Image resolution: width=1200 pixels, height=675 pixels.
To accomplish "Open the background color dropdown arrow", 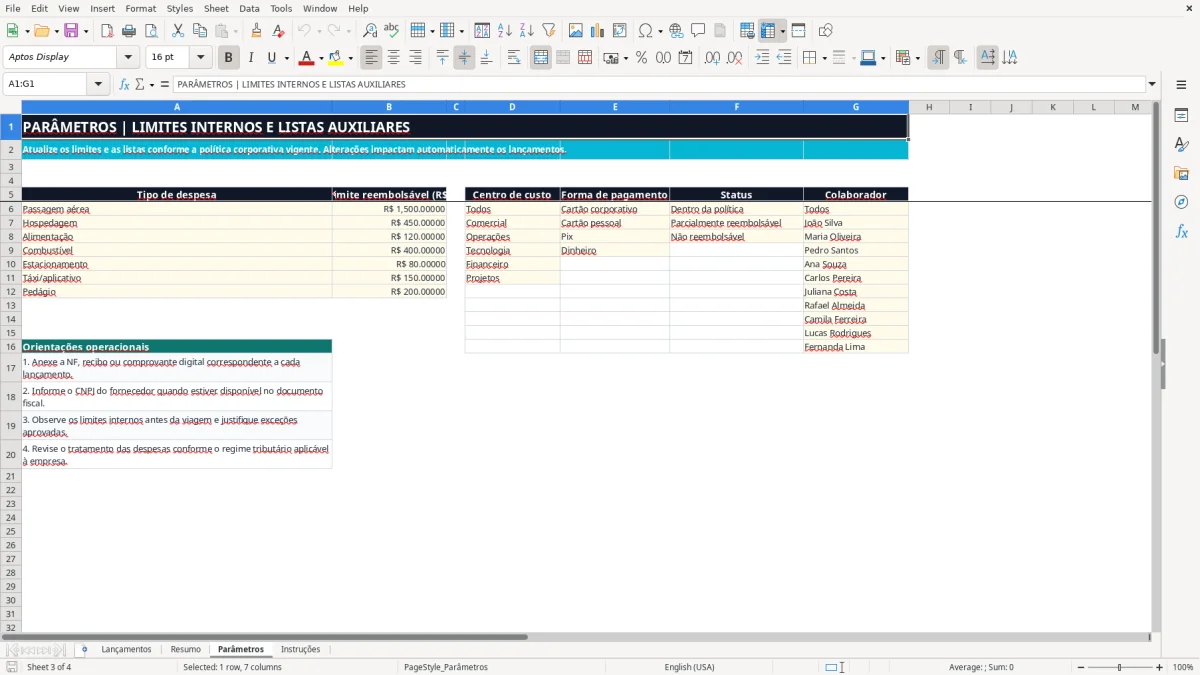I will [350, 58].
